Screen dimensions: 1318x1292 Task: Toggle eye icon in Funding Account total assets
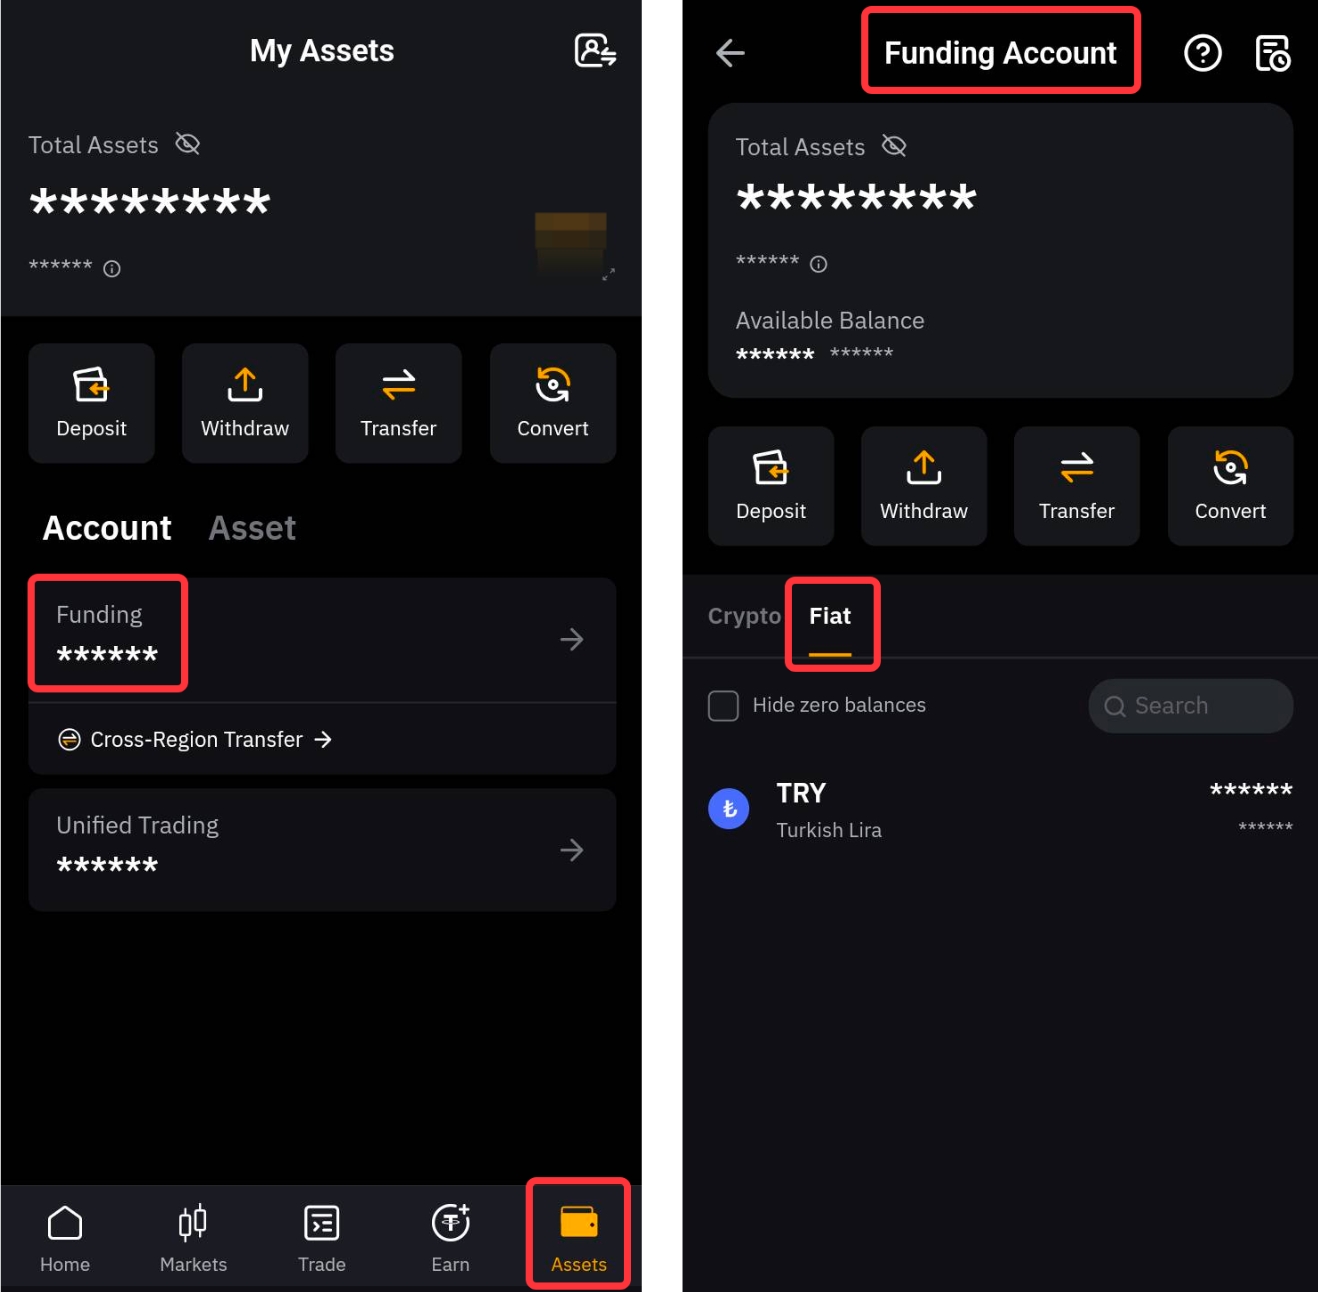click(x=894, y=146)
